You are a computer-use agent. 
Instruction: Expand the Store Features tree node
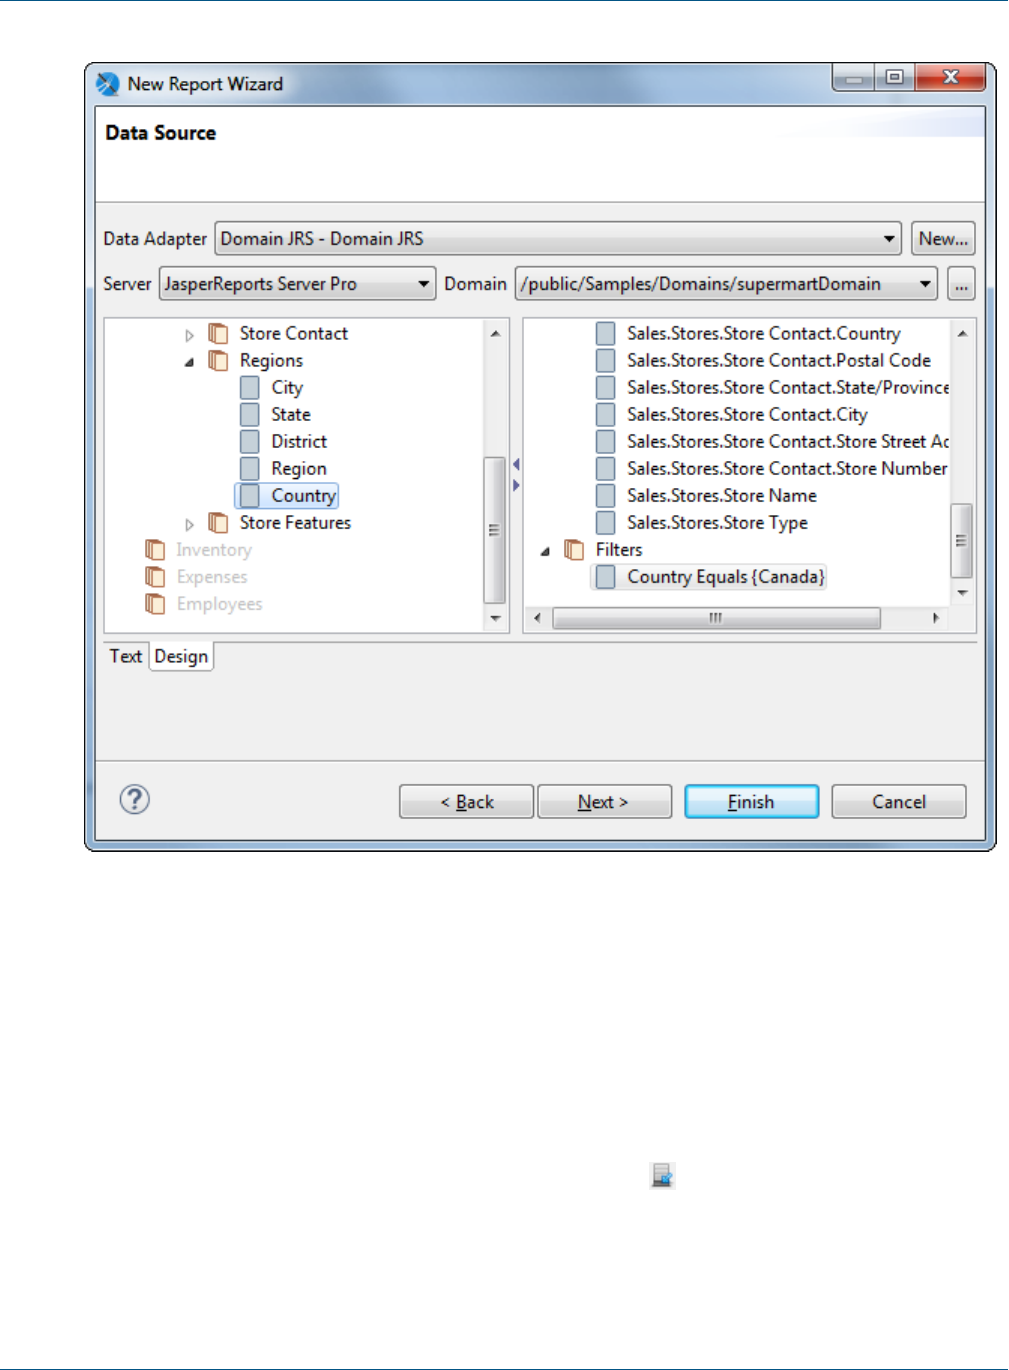coord(189,524)
